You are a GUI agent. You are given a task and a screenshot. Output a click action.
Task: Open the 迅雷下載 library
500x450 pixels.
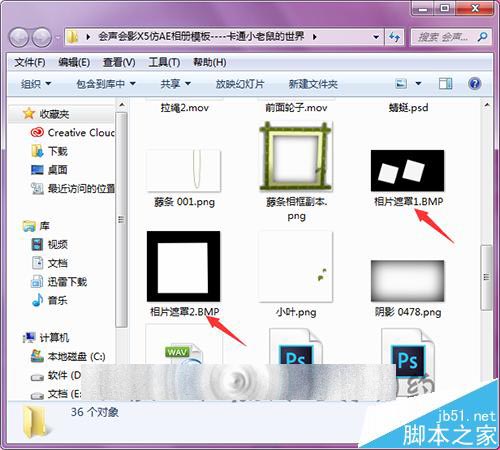[59, 282]
